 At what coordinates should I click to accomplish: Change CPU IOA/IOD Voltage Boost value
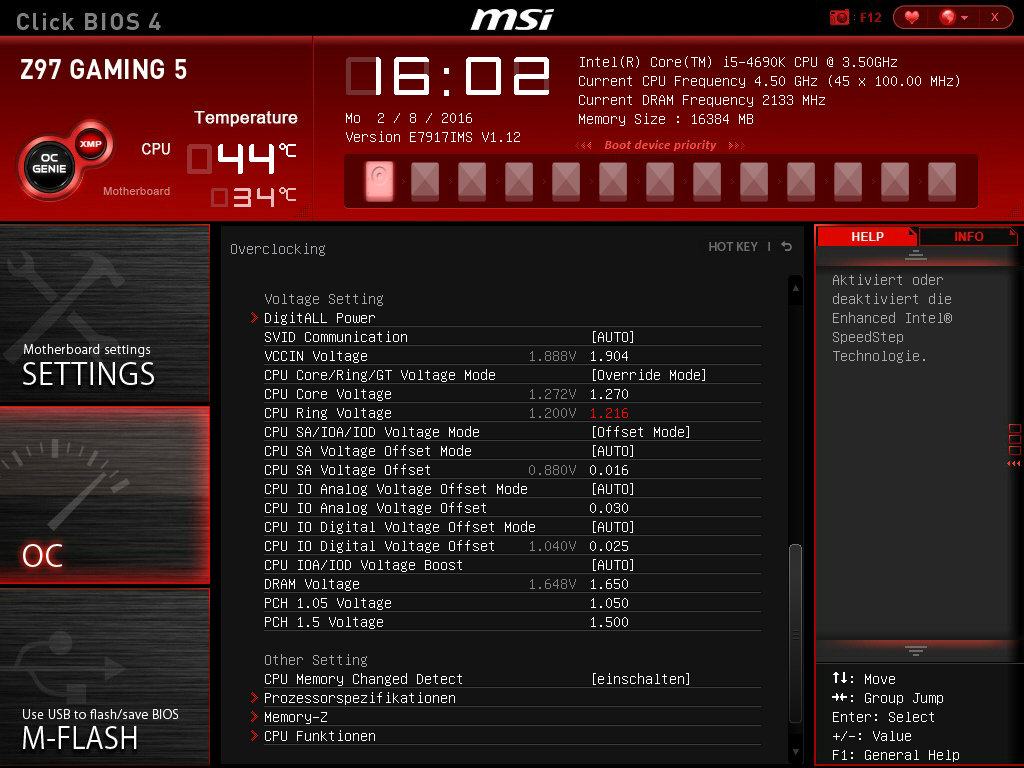click(x=613, y=565)
